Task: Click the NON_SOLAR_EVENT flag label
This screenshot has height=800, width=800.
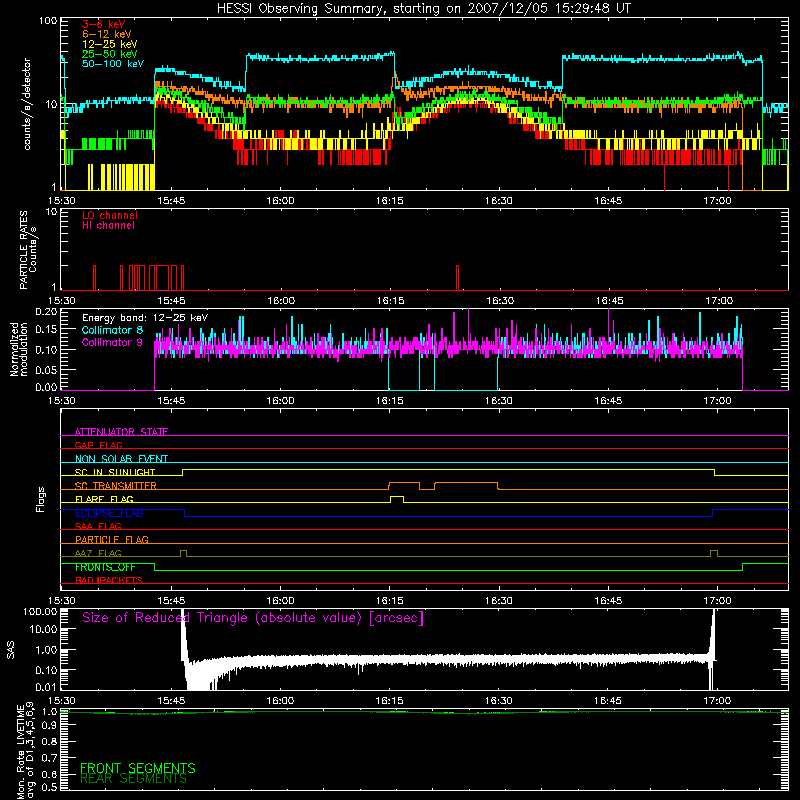Action: [x=121, y=459]
